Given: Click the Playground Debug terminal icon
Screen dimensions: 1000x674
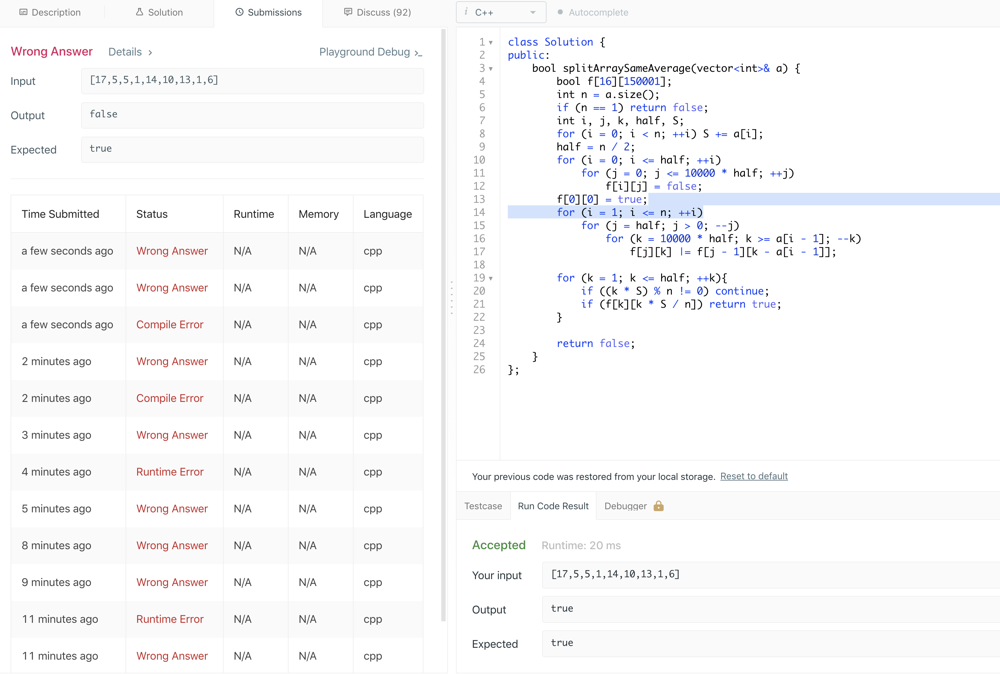Looking at the screenshot, I should 418,52.
